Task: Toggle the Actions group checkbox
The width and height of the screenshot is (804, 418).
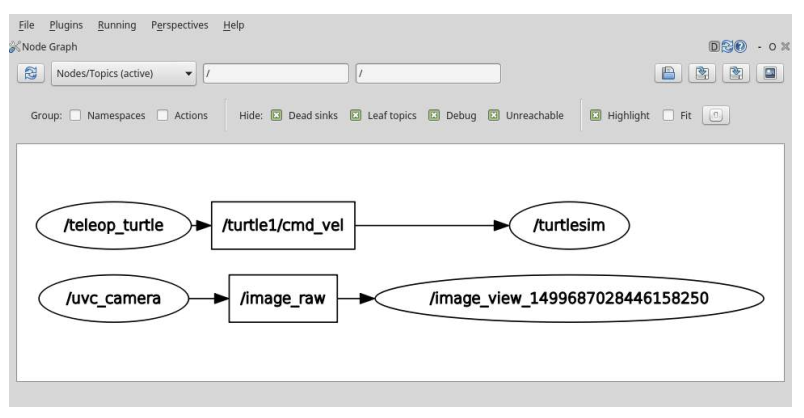Action: (x=163, y=115)
